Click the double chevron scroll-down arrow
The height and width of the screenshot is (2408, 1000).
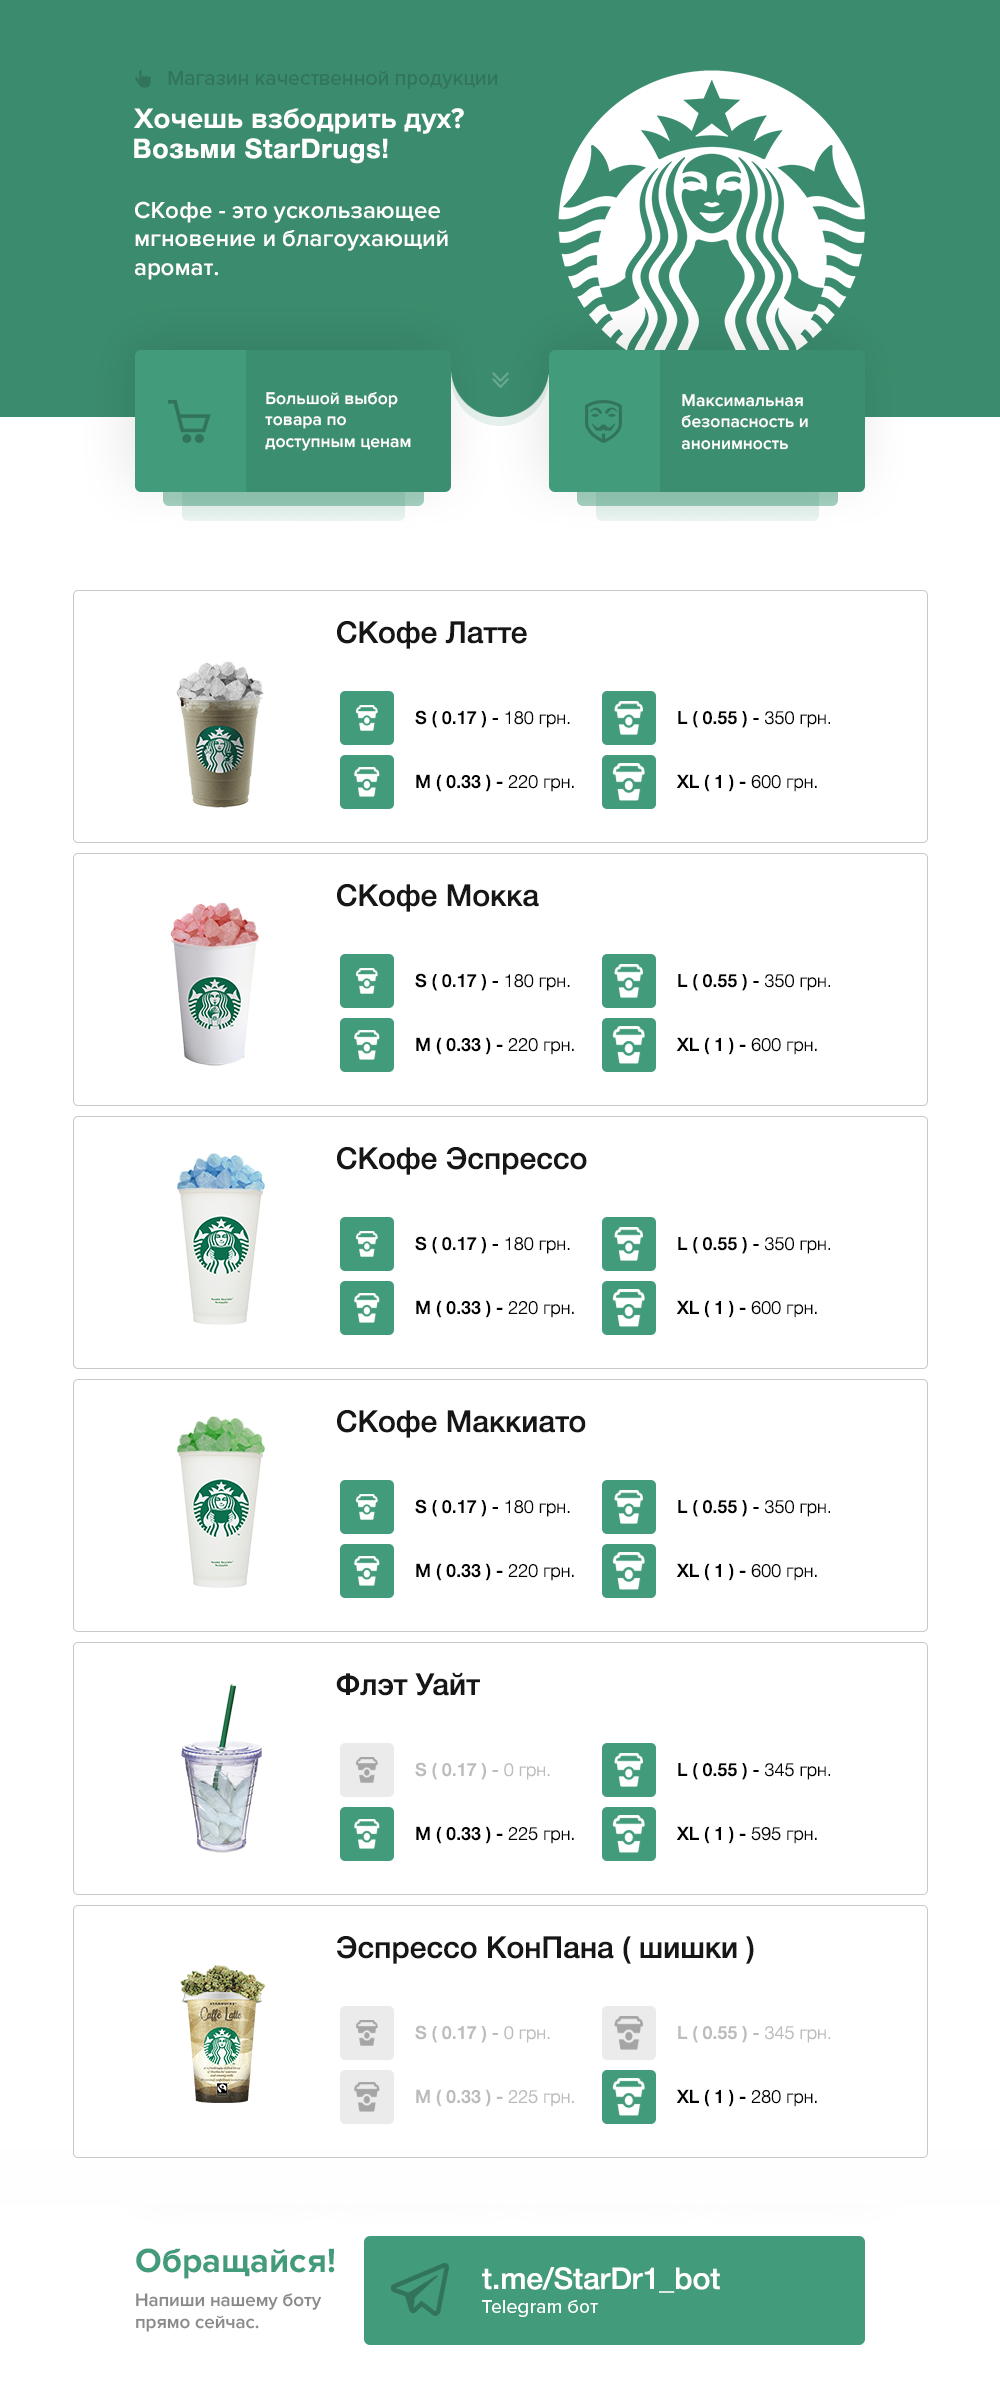(500, 380)
